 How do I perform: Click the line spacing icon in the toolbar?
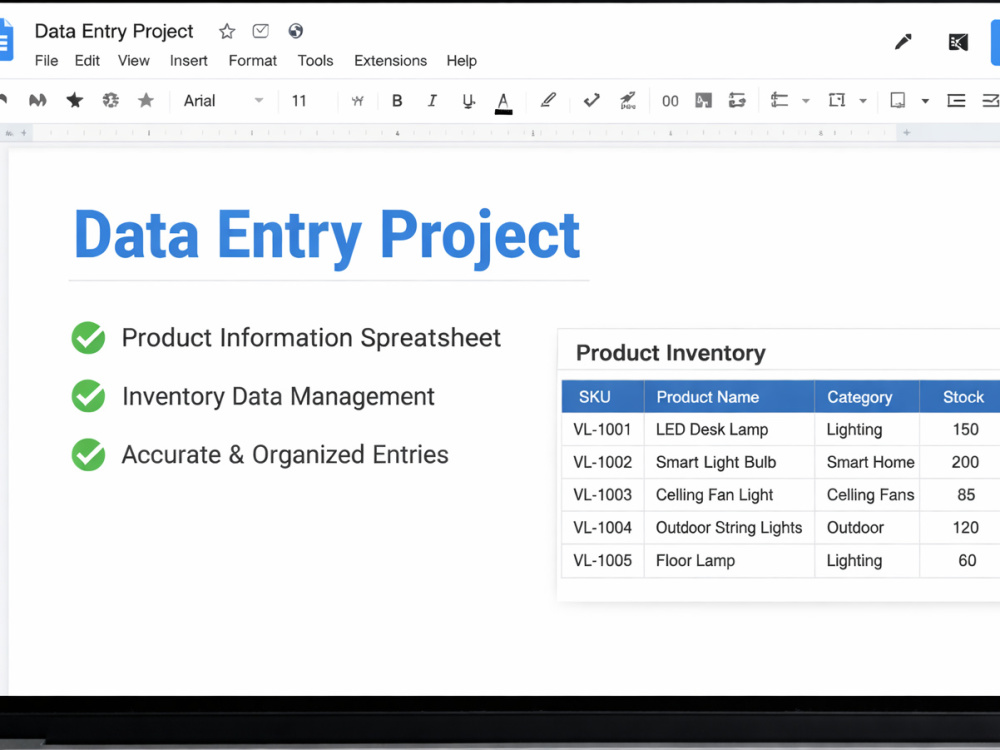point(779,100)
